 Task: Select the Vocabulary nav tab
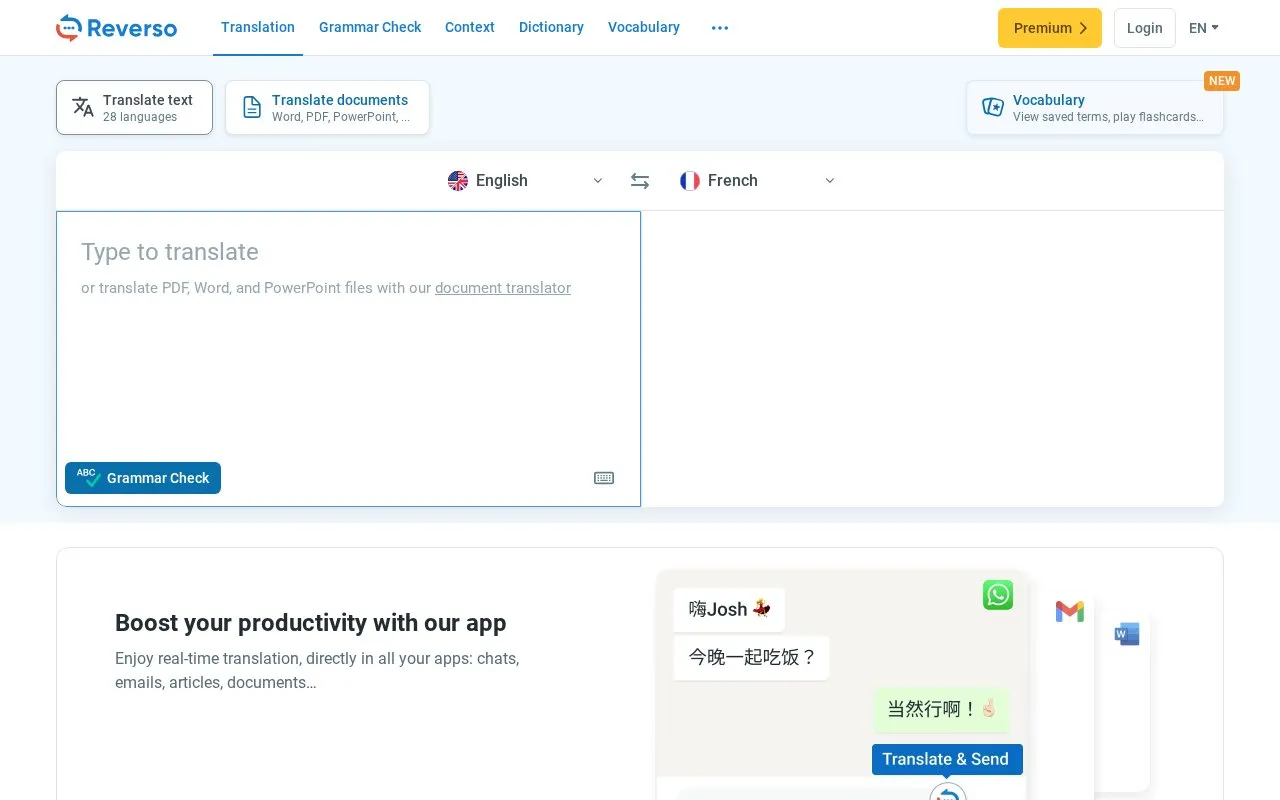(644, 28)
